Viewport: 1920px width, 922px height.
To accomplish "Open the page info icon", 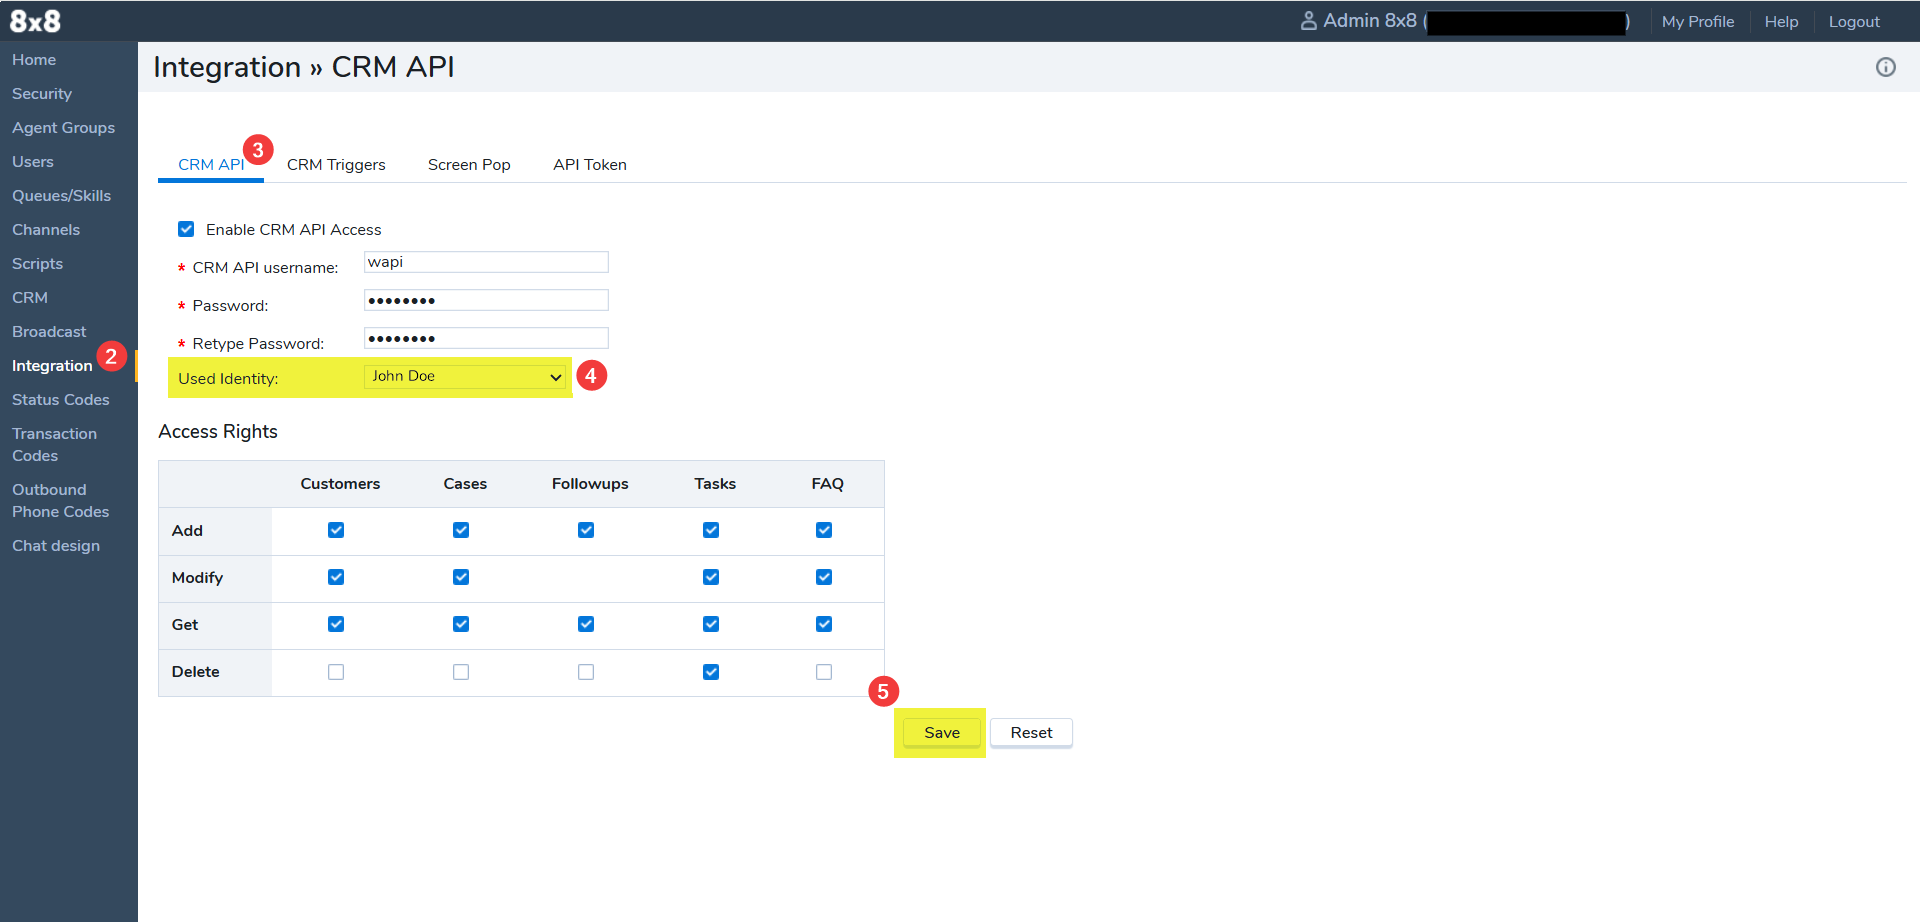I will point(1885,67).
